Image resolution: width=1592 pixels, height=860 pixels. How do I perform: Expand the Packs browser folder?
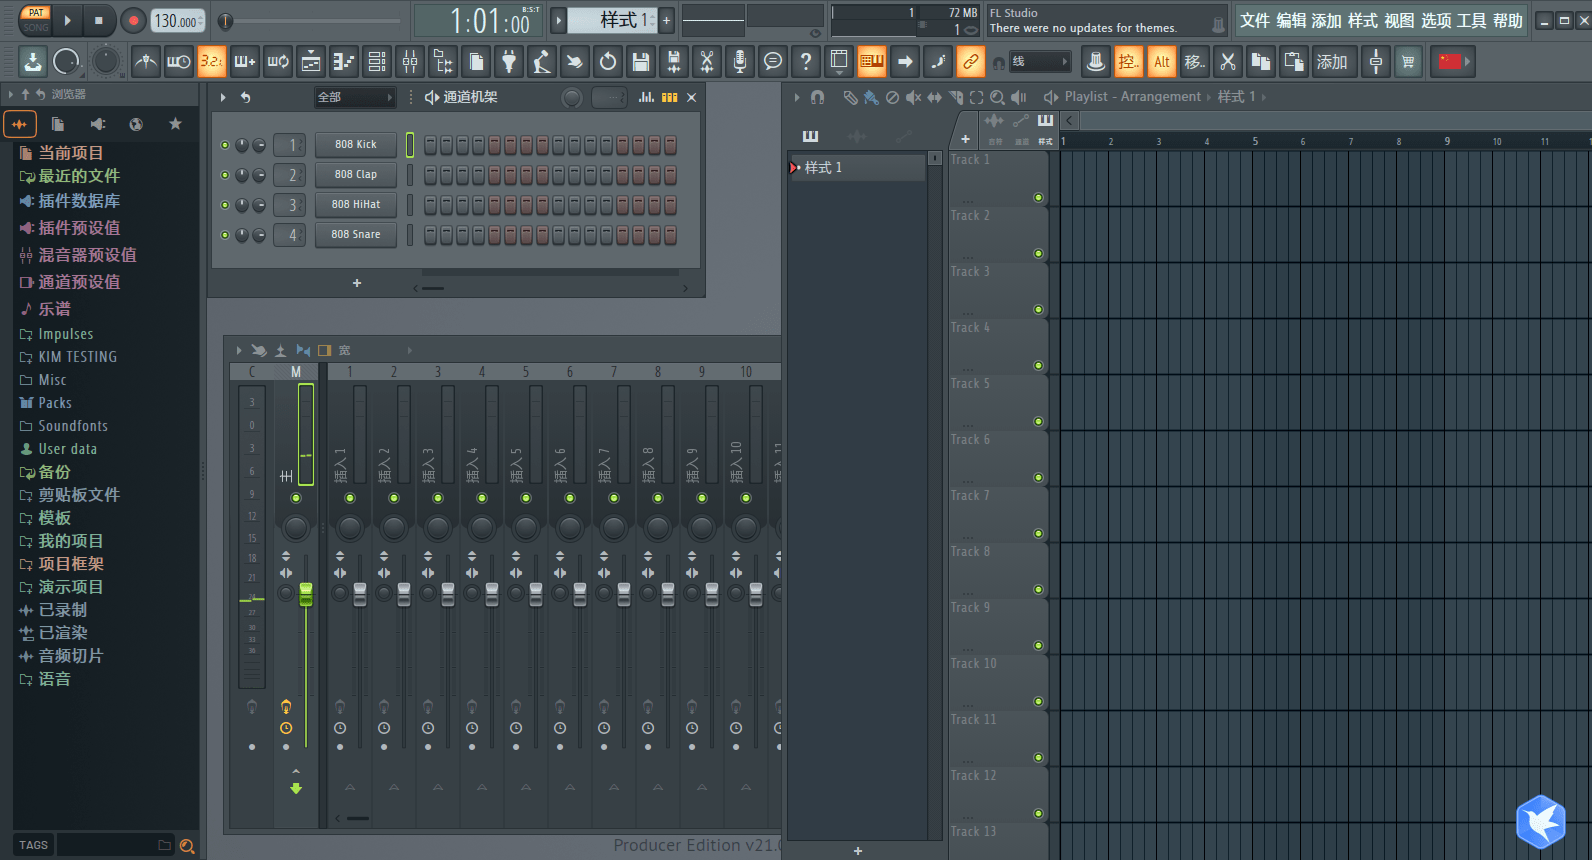45,403
